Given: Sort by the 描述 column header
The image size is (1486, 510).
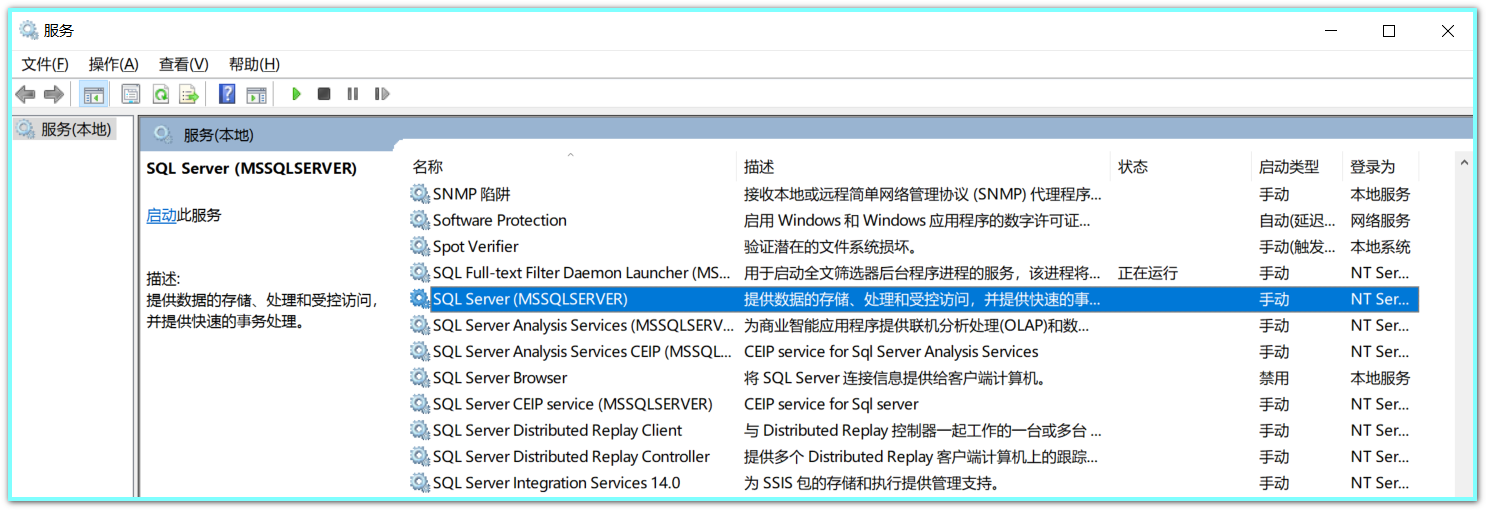Looking at the screenshot, I should tap(759, 167).
